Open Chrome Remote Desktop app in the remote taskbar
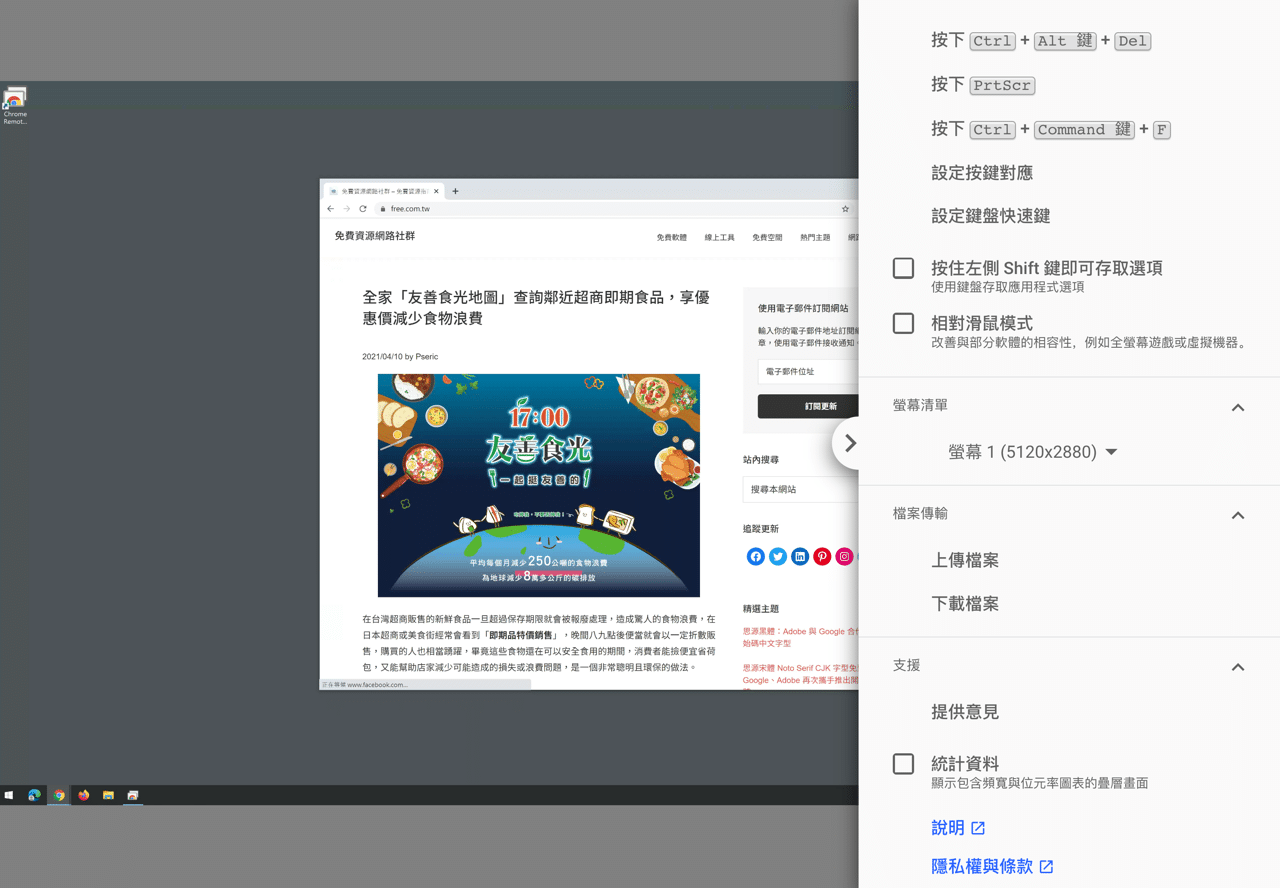1280x888 pixels. (x=133, y=795)
